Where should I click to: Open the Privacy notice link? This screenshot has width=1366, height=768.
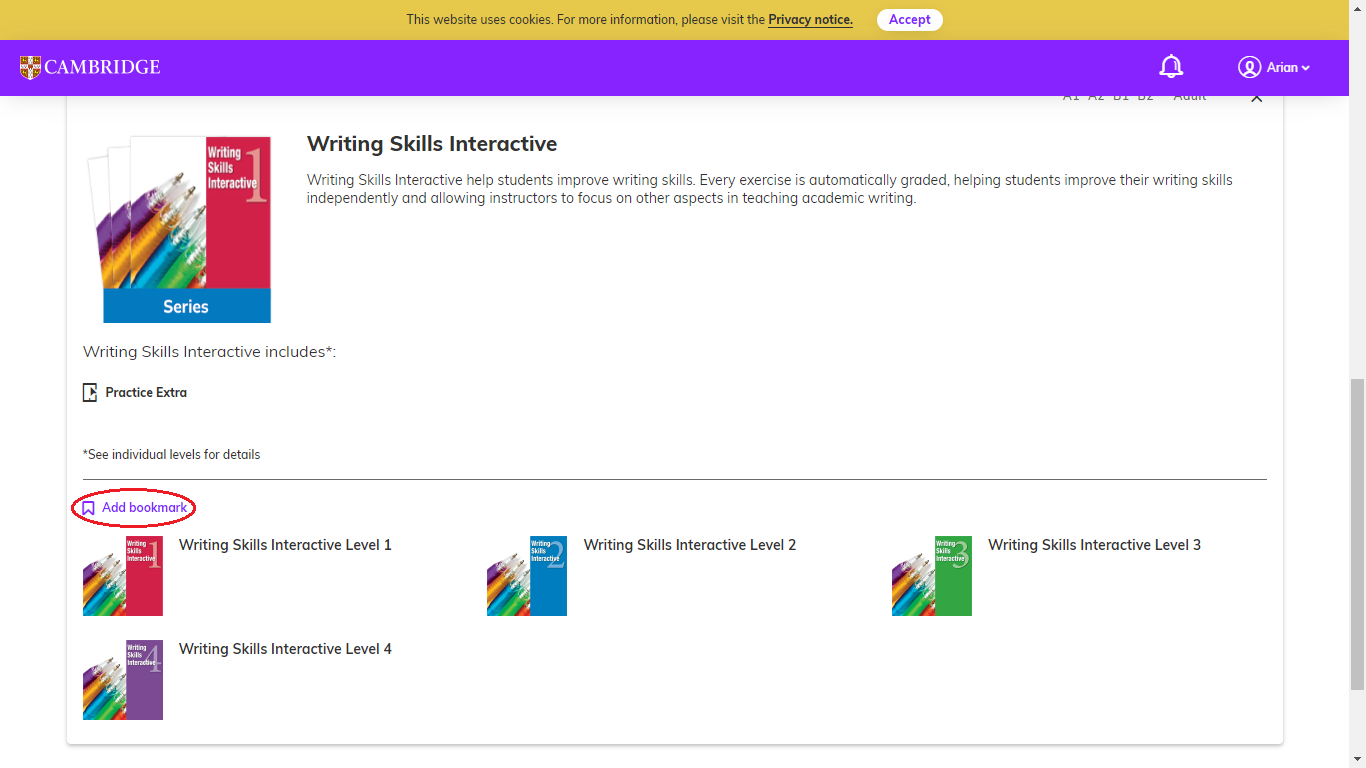(810, 20)
